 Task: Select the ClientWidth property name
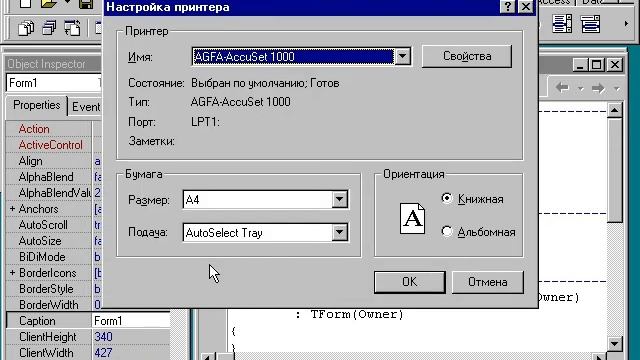pyautogui.click(x=46, y=353)
